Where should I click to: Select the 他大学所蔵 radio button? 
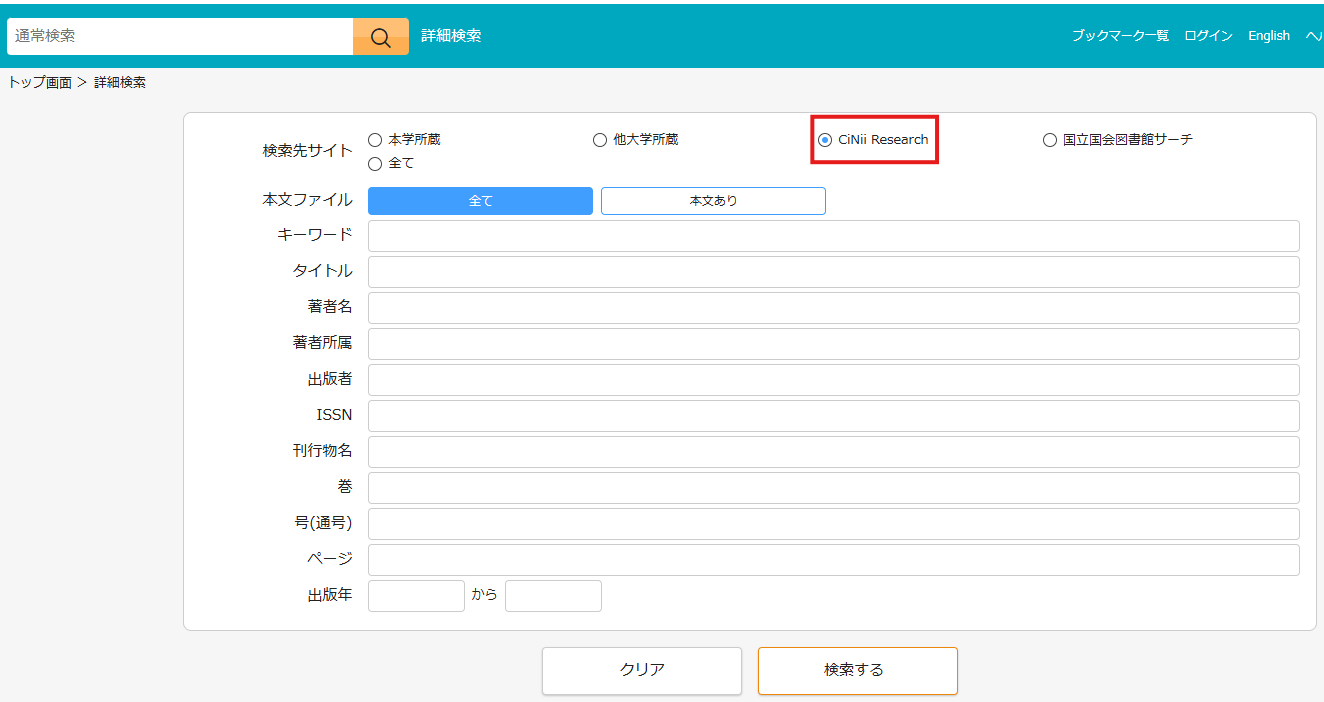(x=600, y=140)
